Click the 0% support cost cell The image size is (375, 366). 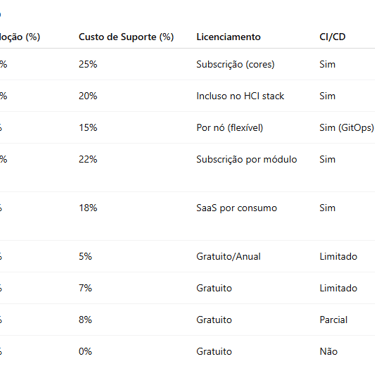(x=85, y=351)
